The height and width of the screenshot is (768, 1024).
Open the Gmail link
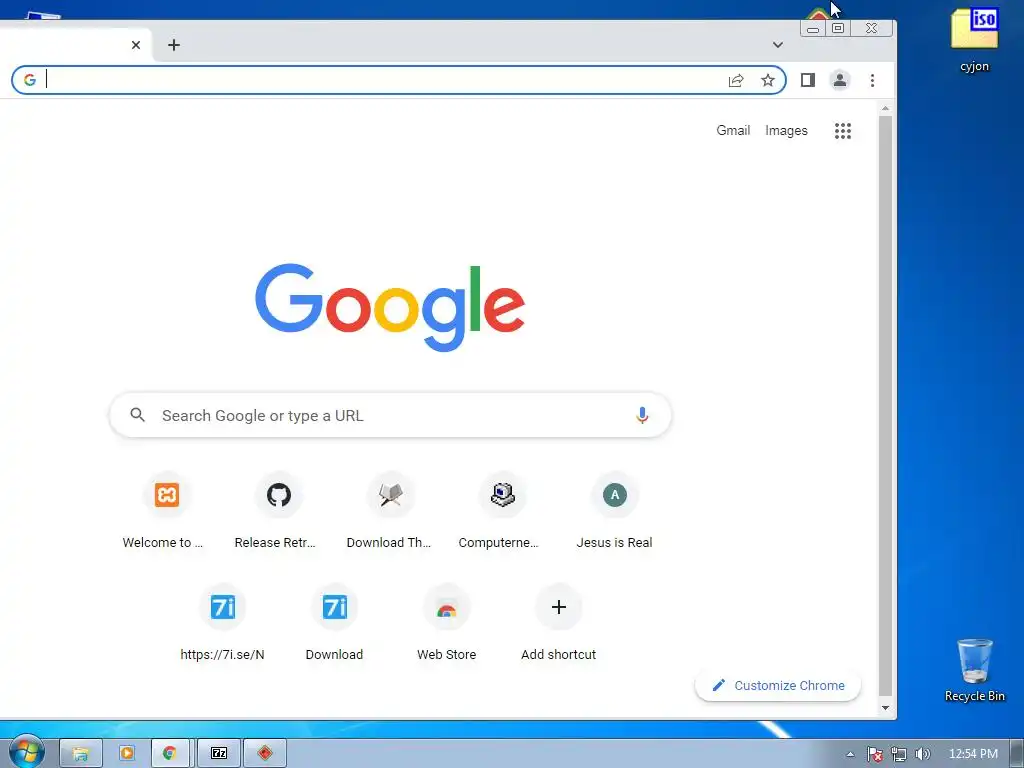[733, 131]
